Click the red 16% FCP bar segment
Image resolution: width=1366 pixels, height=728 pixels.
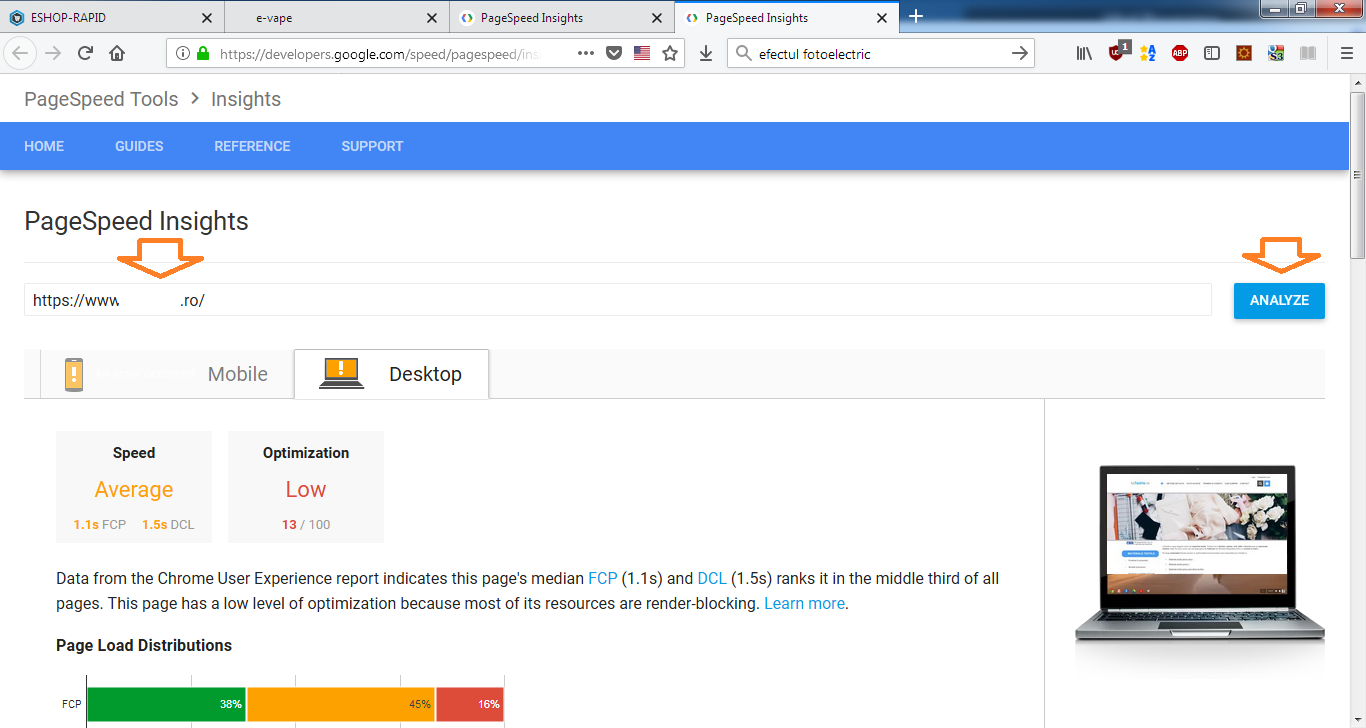[470, 704]
